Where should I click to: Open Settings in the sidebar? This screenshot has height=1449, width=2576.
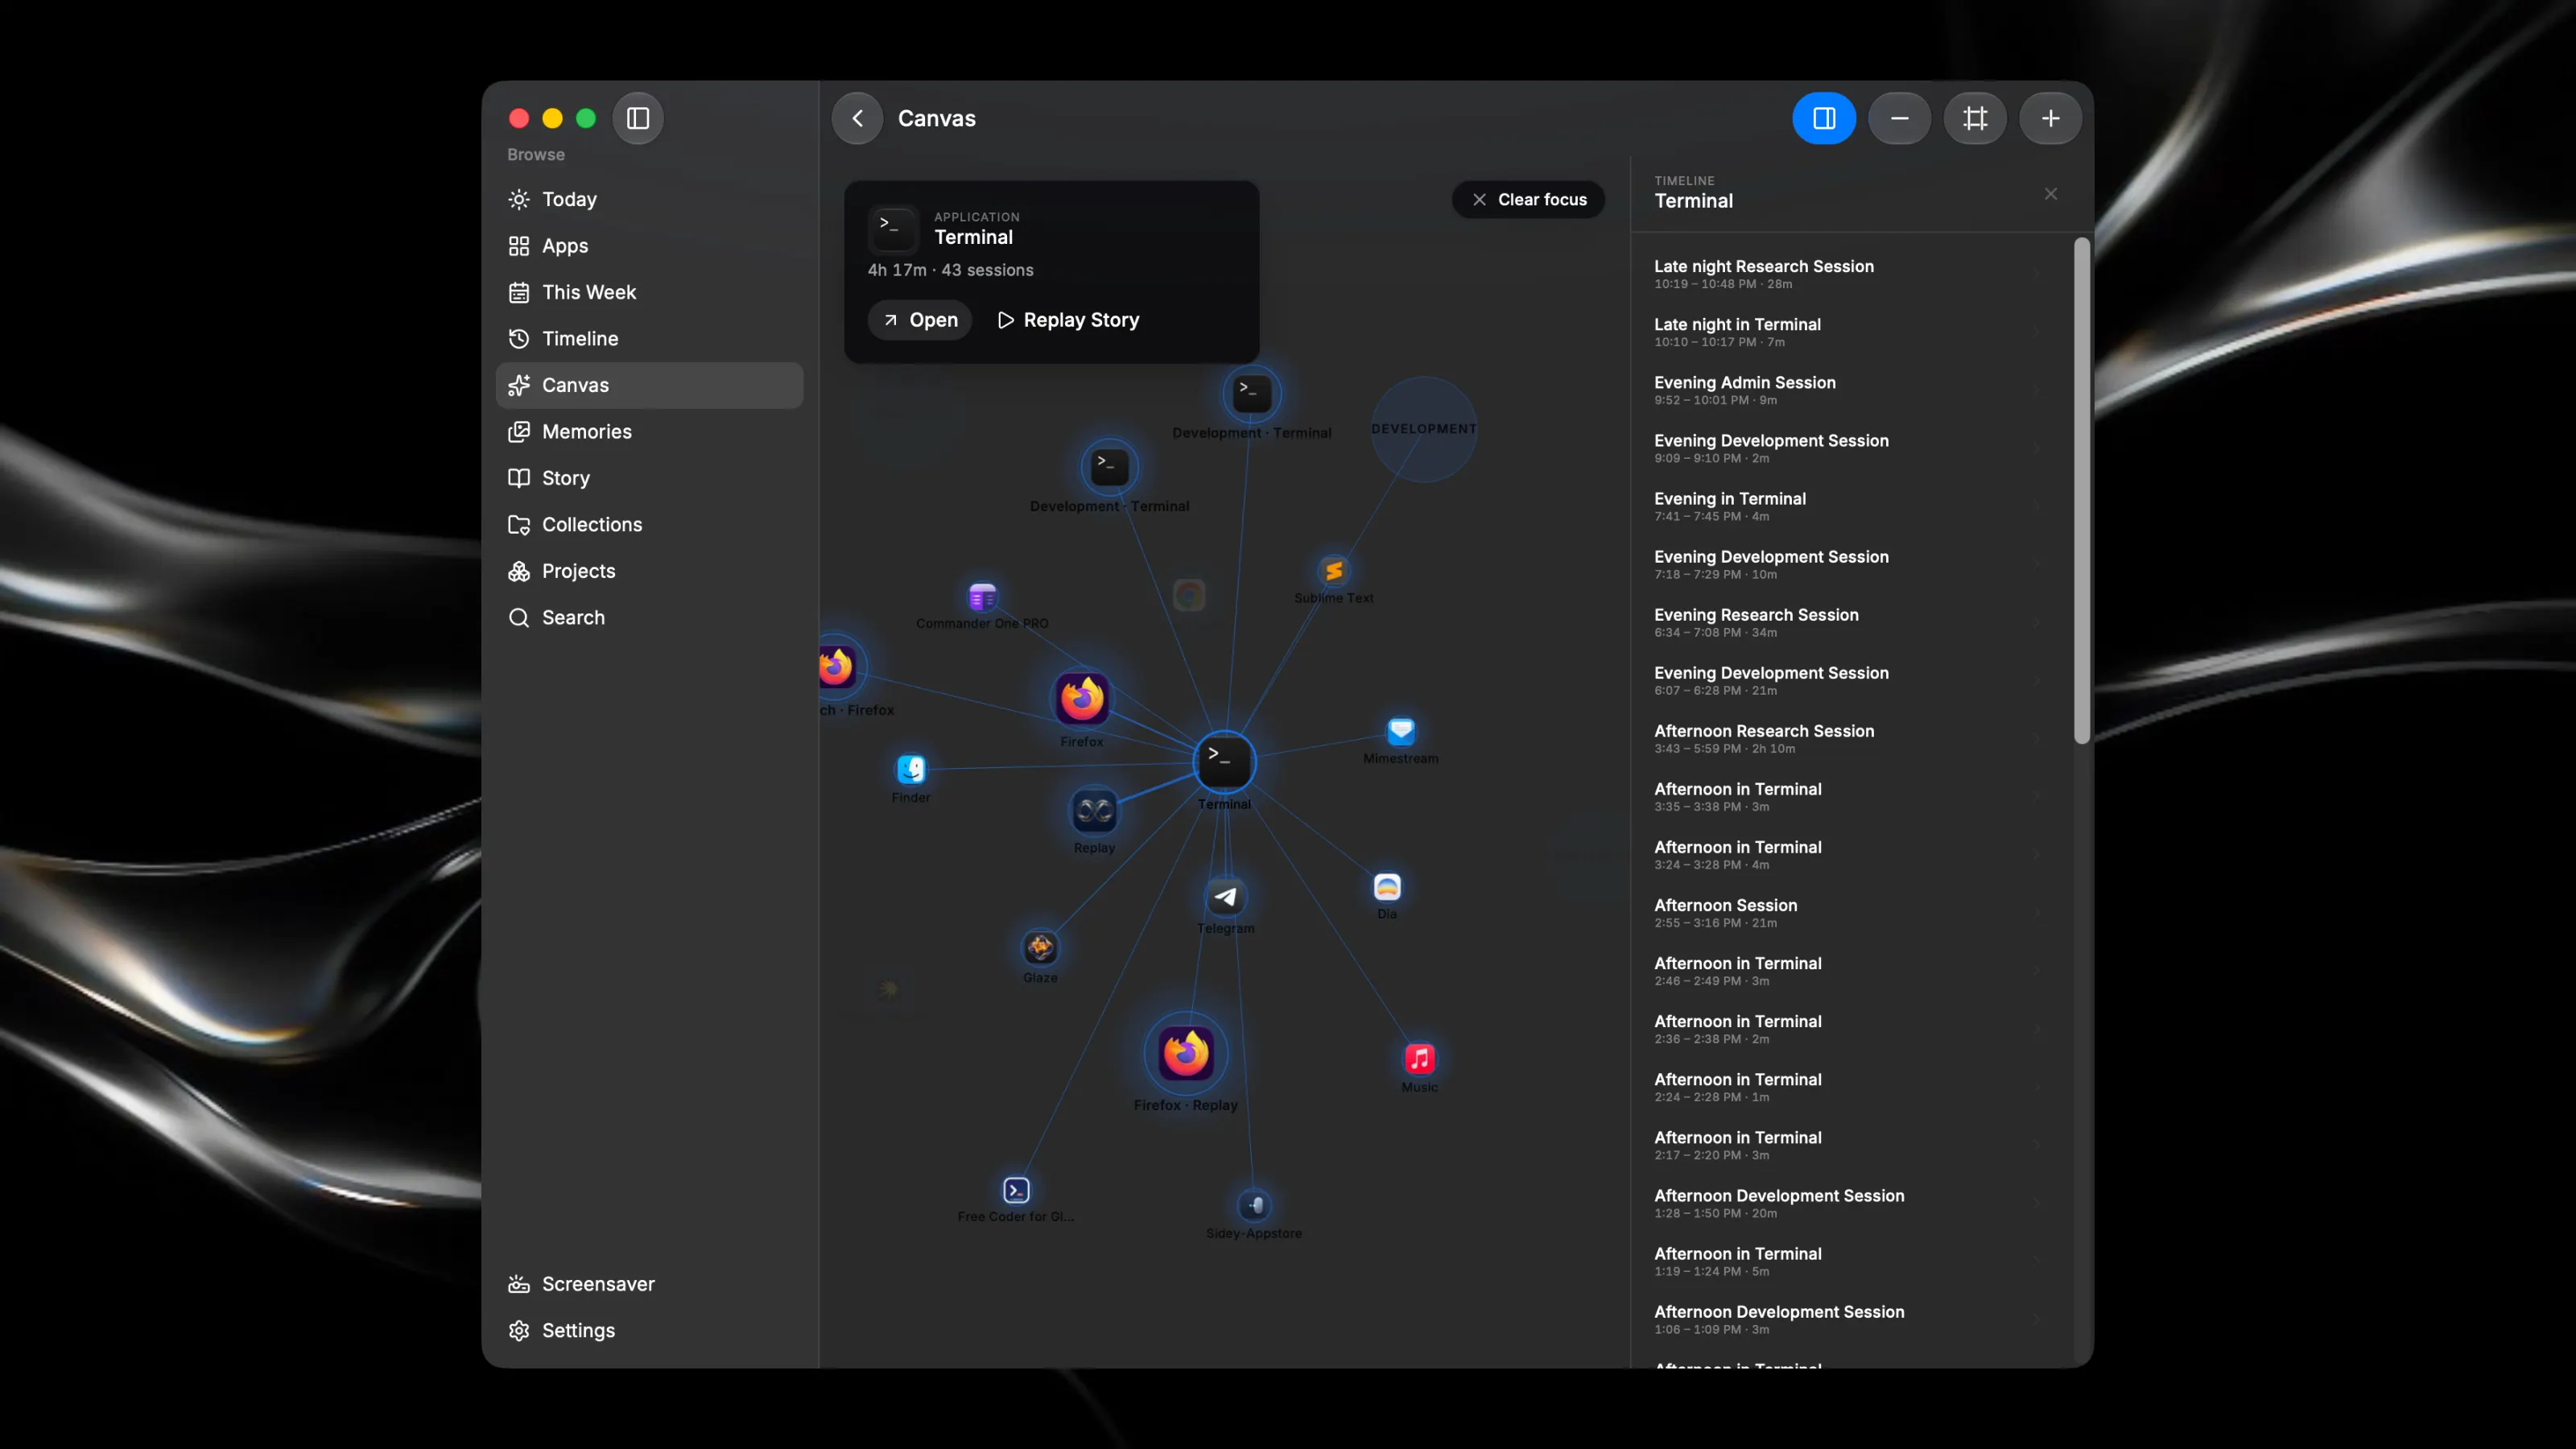650,1331
